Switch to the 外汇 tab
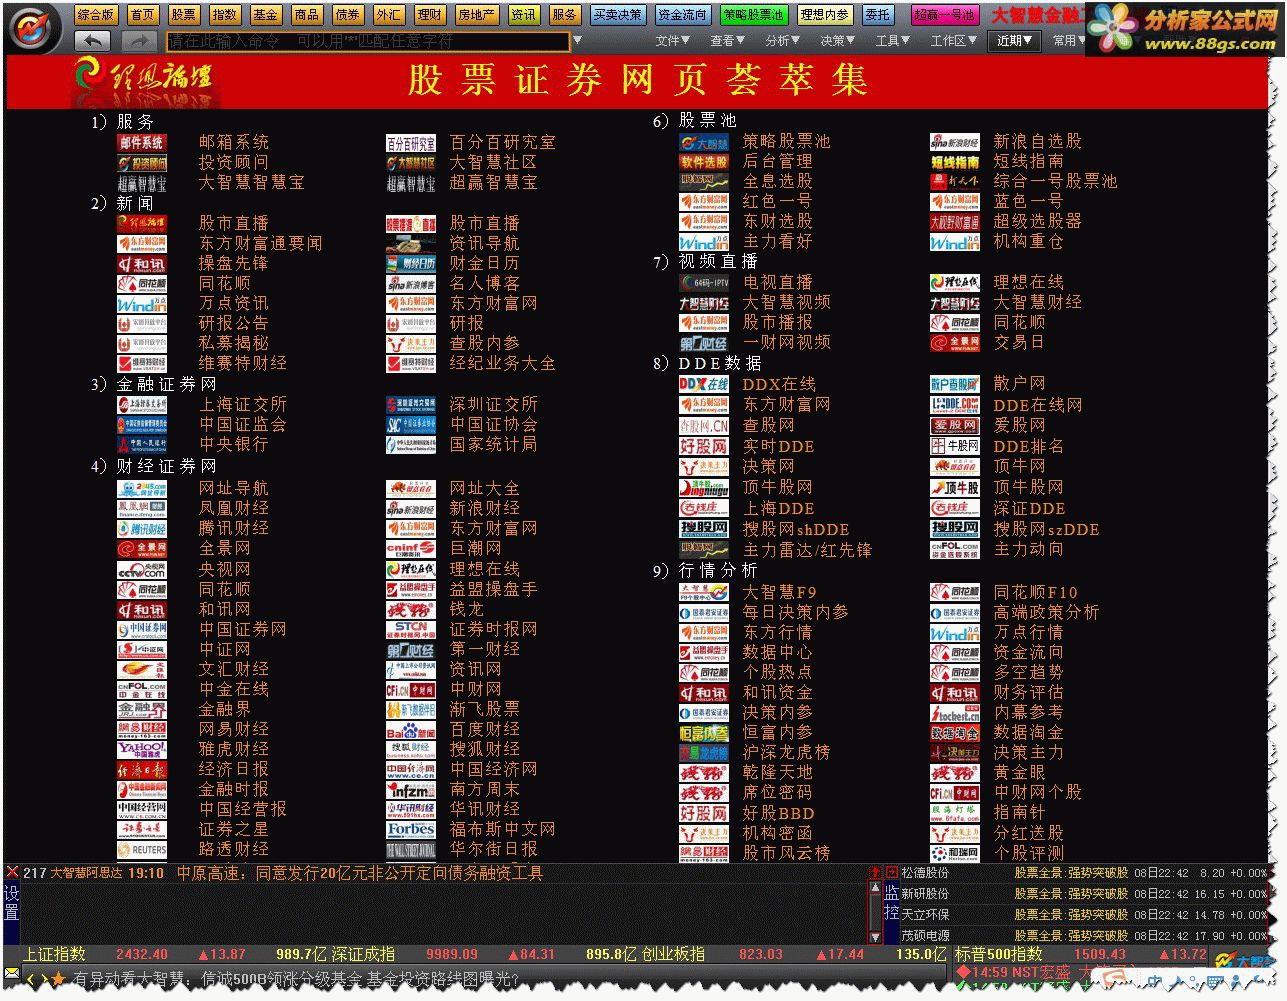 coord(389,15)
